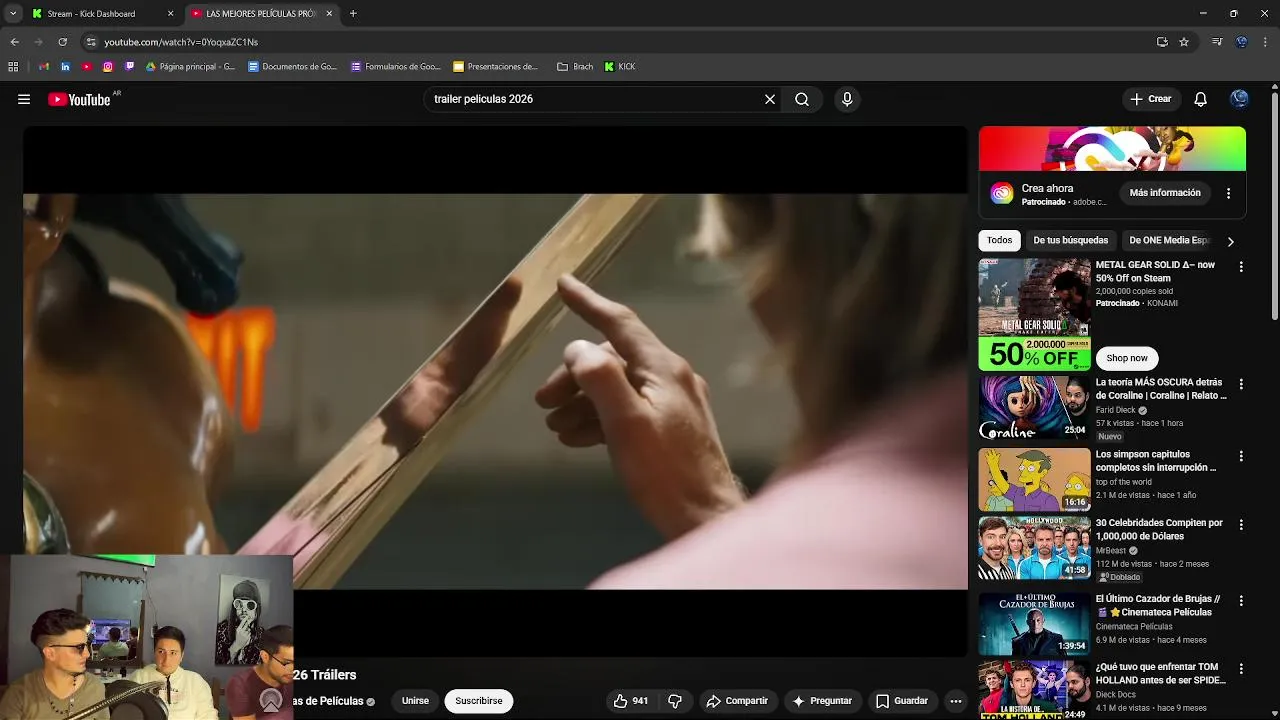Open the YouTube hamburger guide menu
Image resolution: width=1280 pixels, height=720 pixels.
[x=24, y=99]
